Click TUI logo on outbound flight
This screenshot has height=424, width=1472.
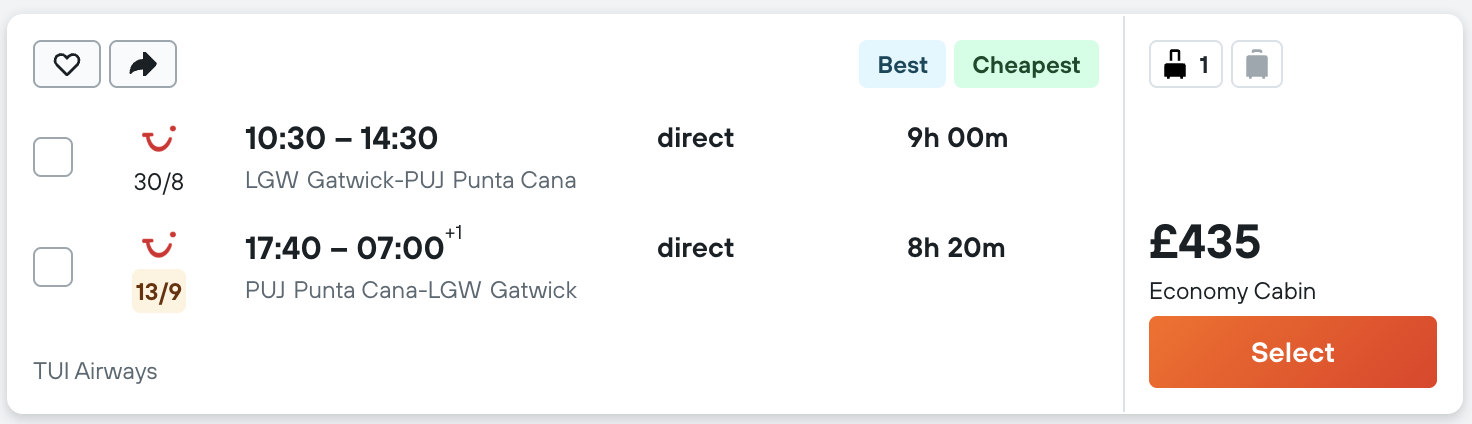159,139
